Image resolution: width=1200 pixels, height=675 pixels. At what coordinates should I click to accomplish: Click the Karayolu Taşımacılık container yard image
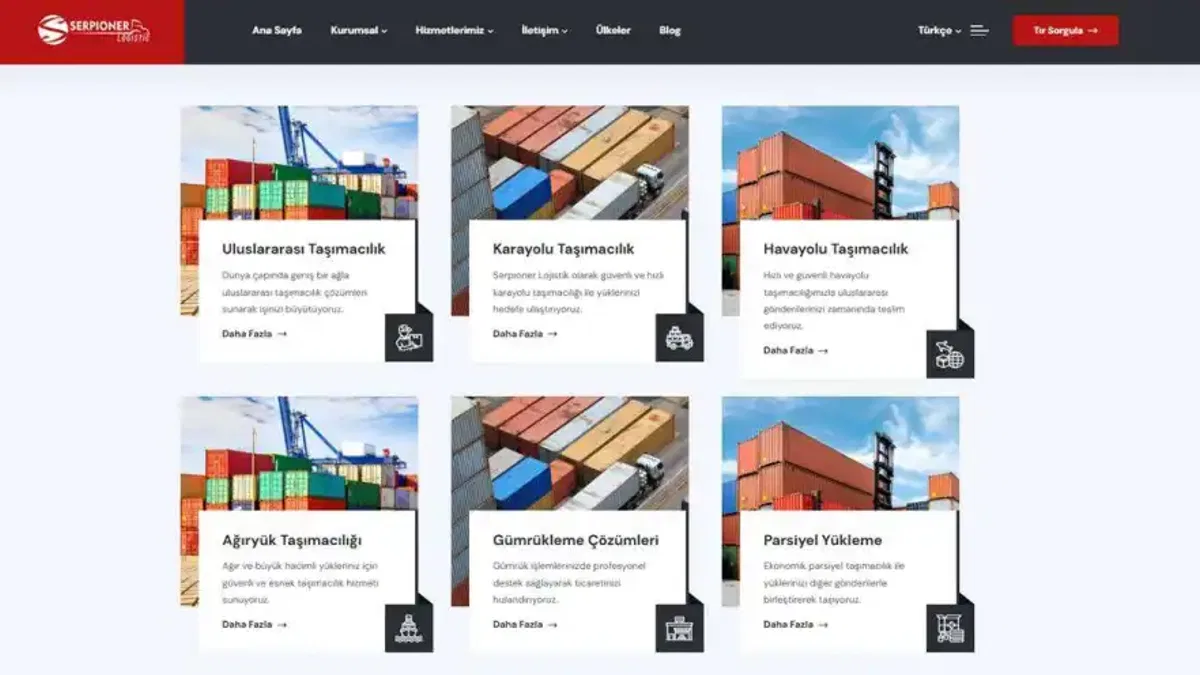[x=570, y=162]
